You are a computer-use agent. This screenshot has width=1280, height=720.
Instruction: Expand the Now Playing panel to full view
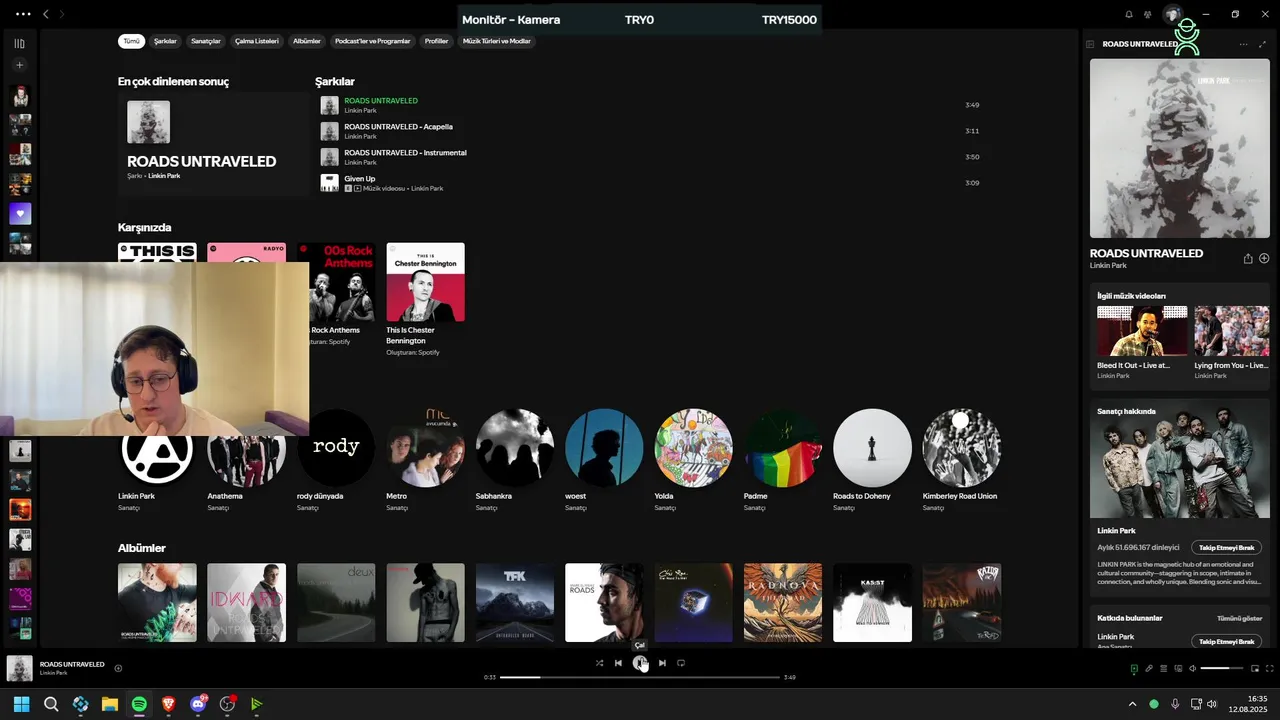(1262, 44)
